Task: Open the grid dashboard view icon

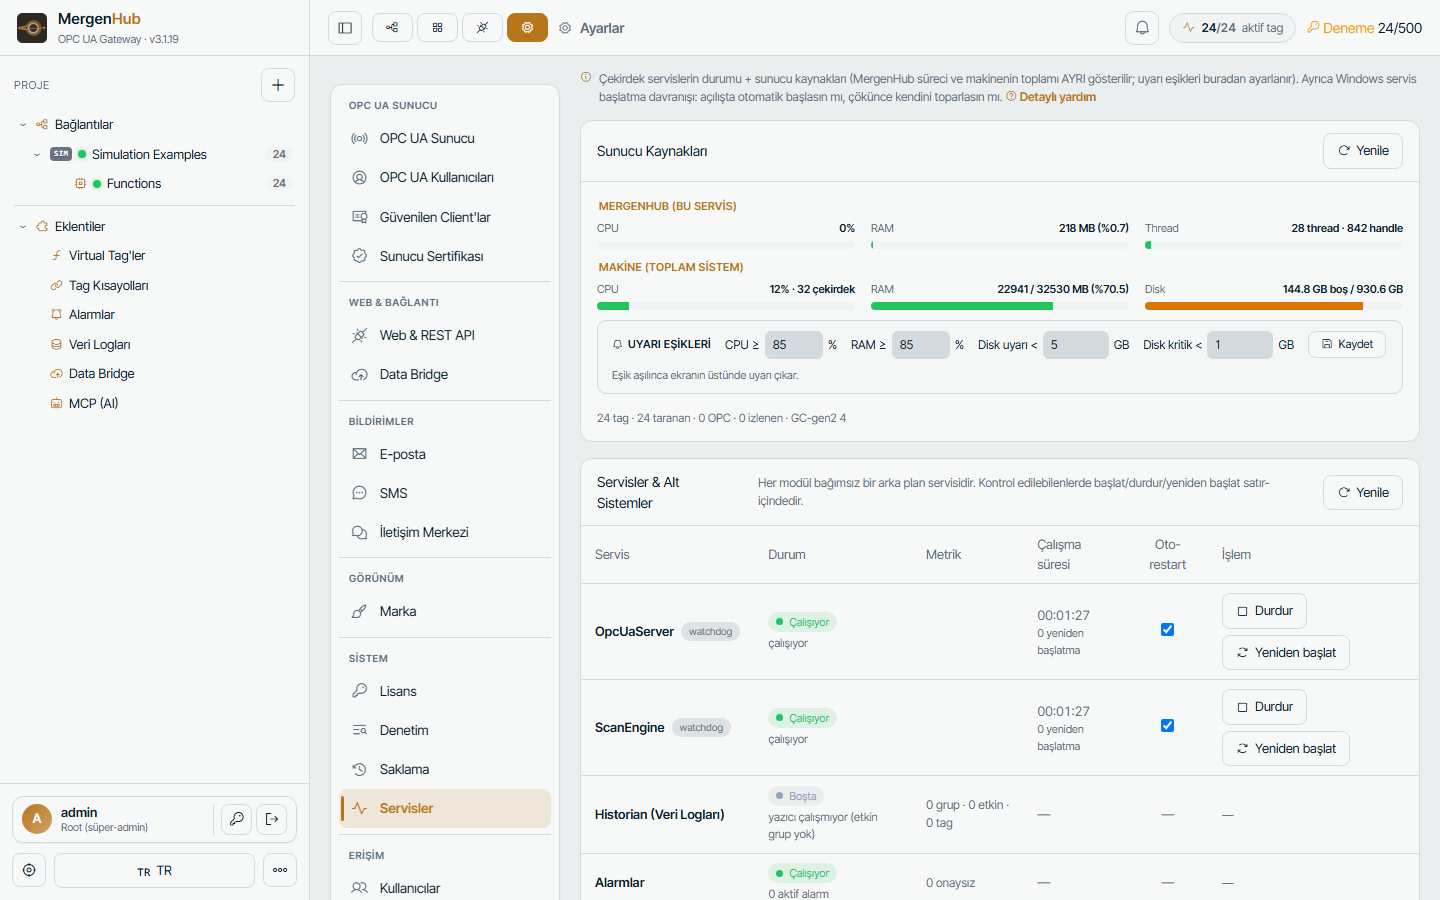Action: [x=437, y=28]
